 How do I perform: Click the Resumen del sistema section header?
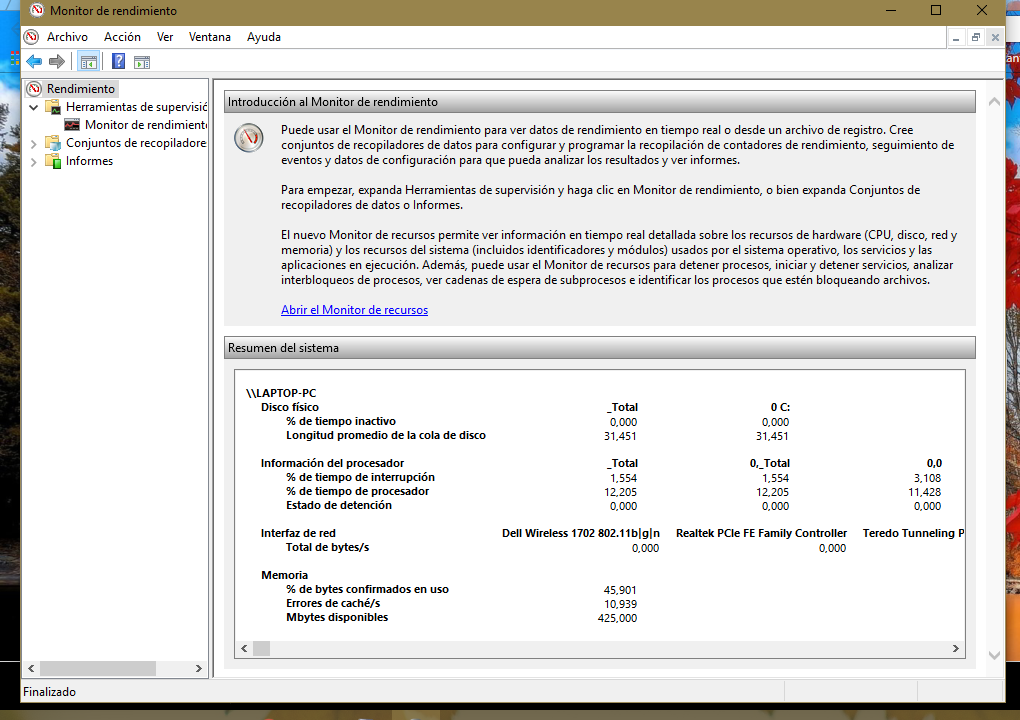[x=600, y=348]
